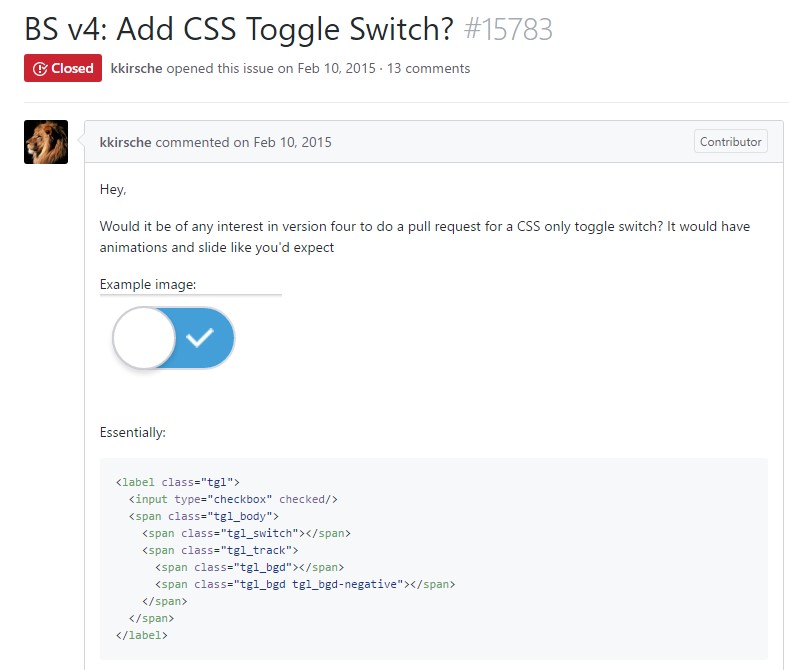Viewport: 789px width, 670px height.
Task: Toggle the white knob of the example switch
Action: click(145, 338)
